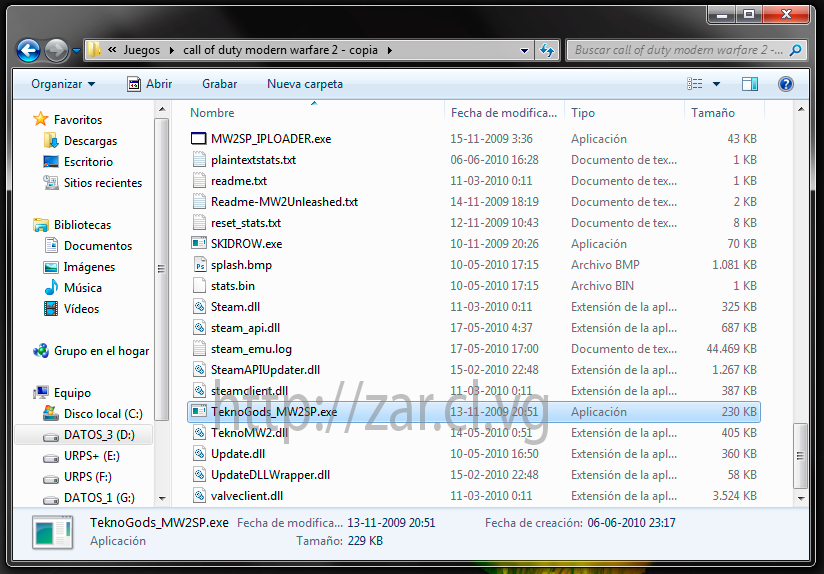Select Steam.dll file icon
Screen dimensions: 824x574
[199, 307]
